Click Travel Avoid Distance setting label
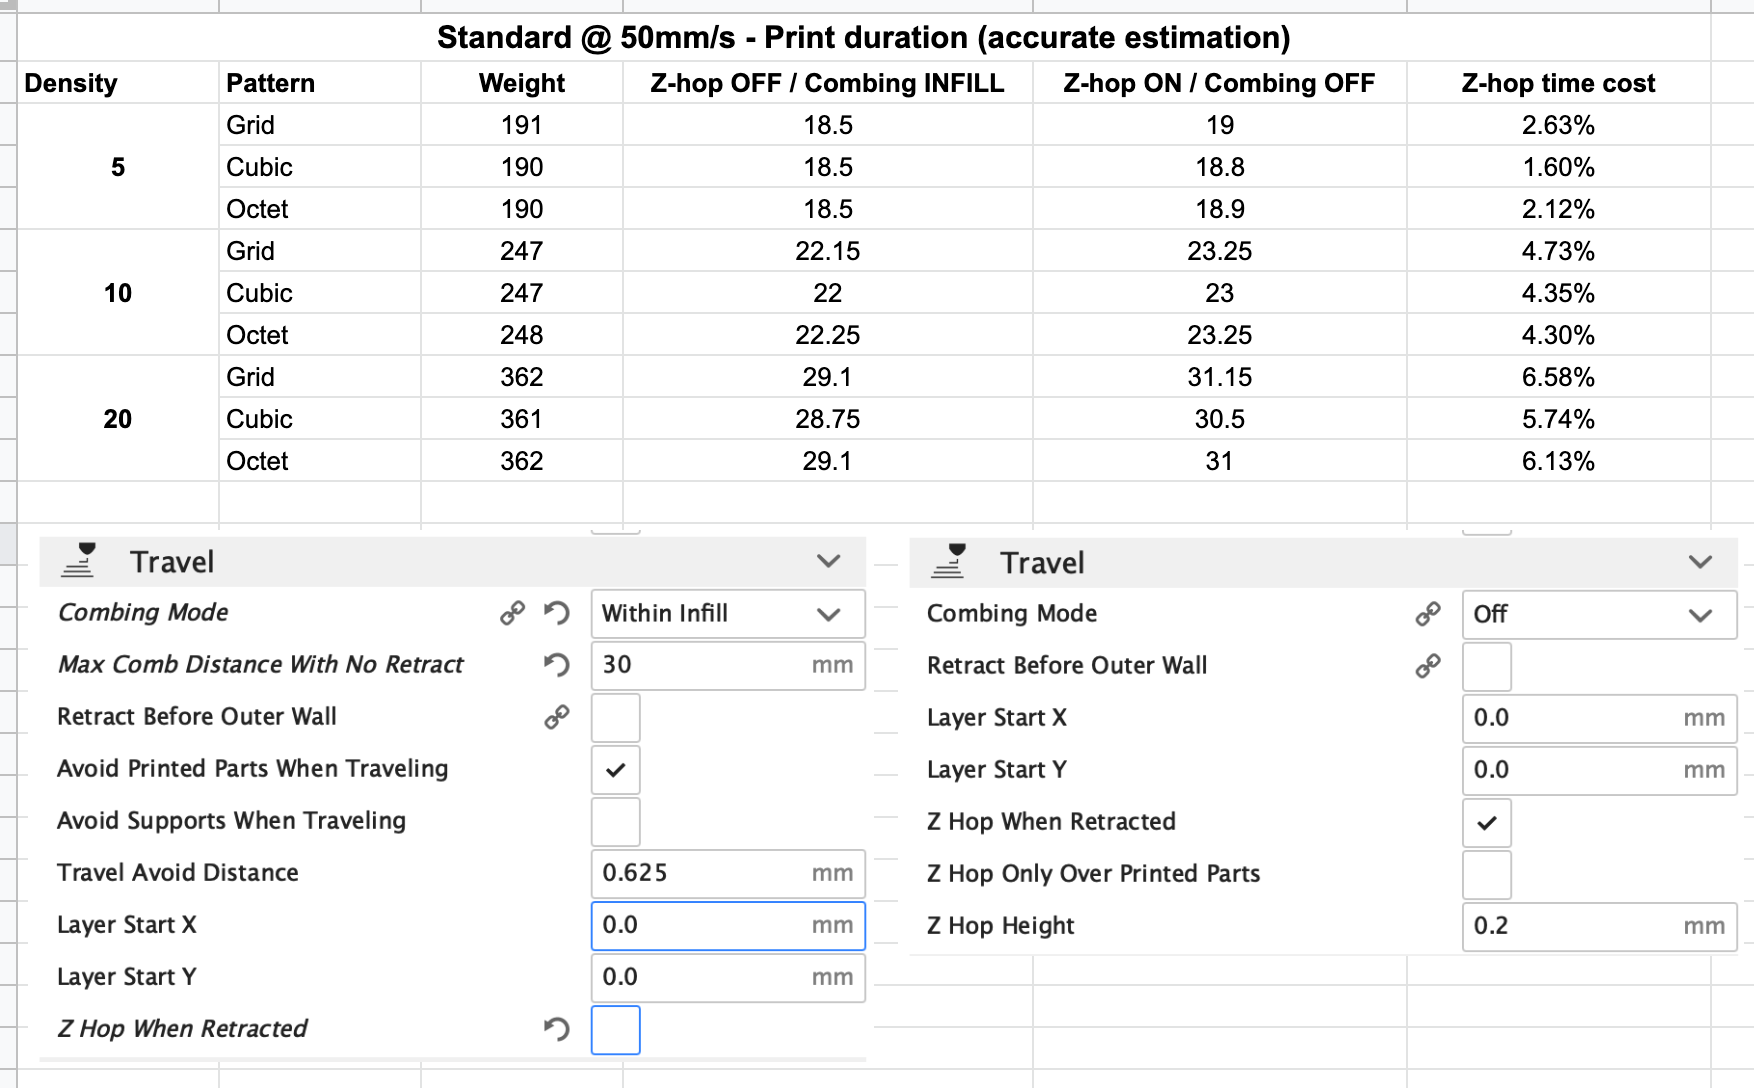Screen dimensions: 1754x1088 click(x=178, y=873)
